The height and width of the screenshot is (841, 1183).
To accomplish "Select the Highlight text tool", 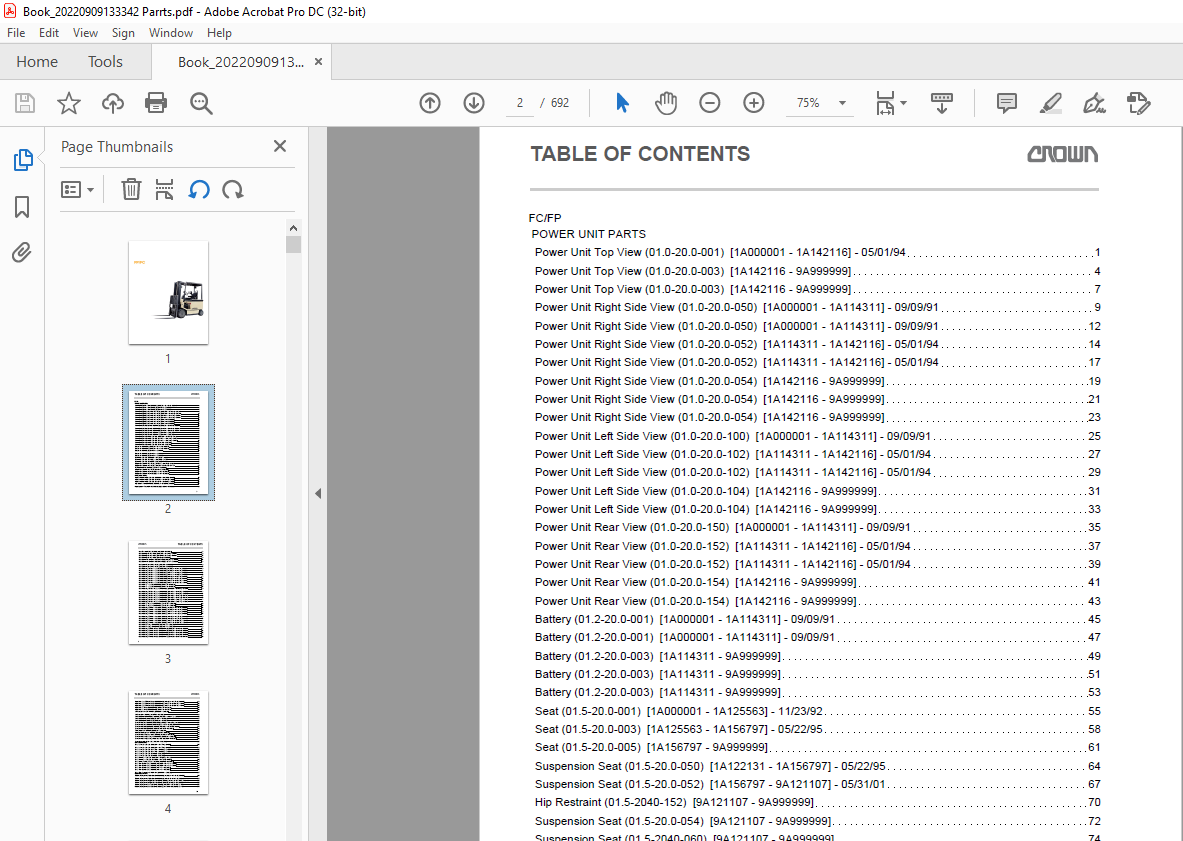I will [x=1050, y=103].
